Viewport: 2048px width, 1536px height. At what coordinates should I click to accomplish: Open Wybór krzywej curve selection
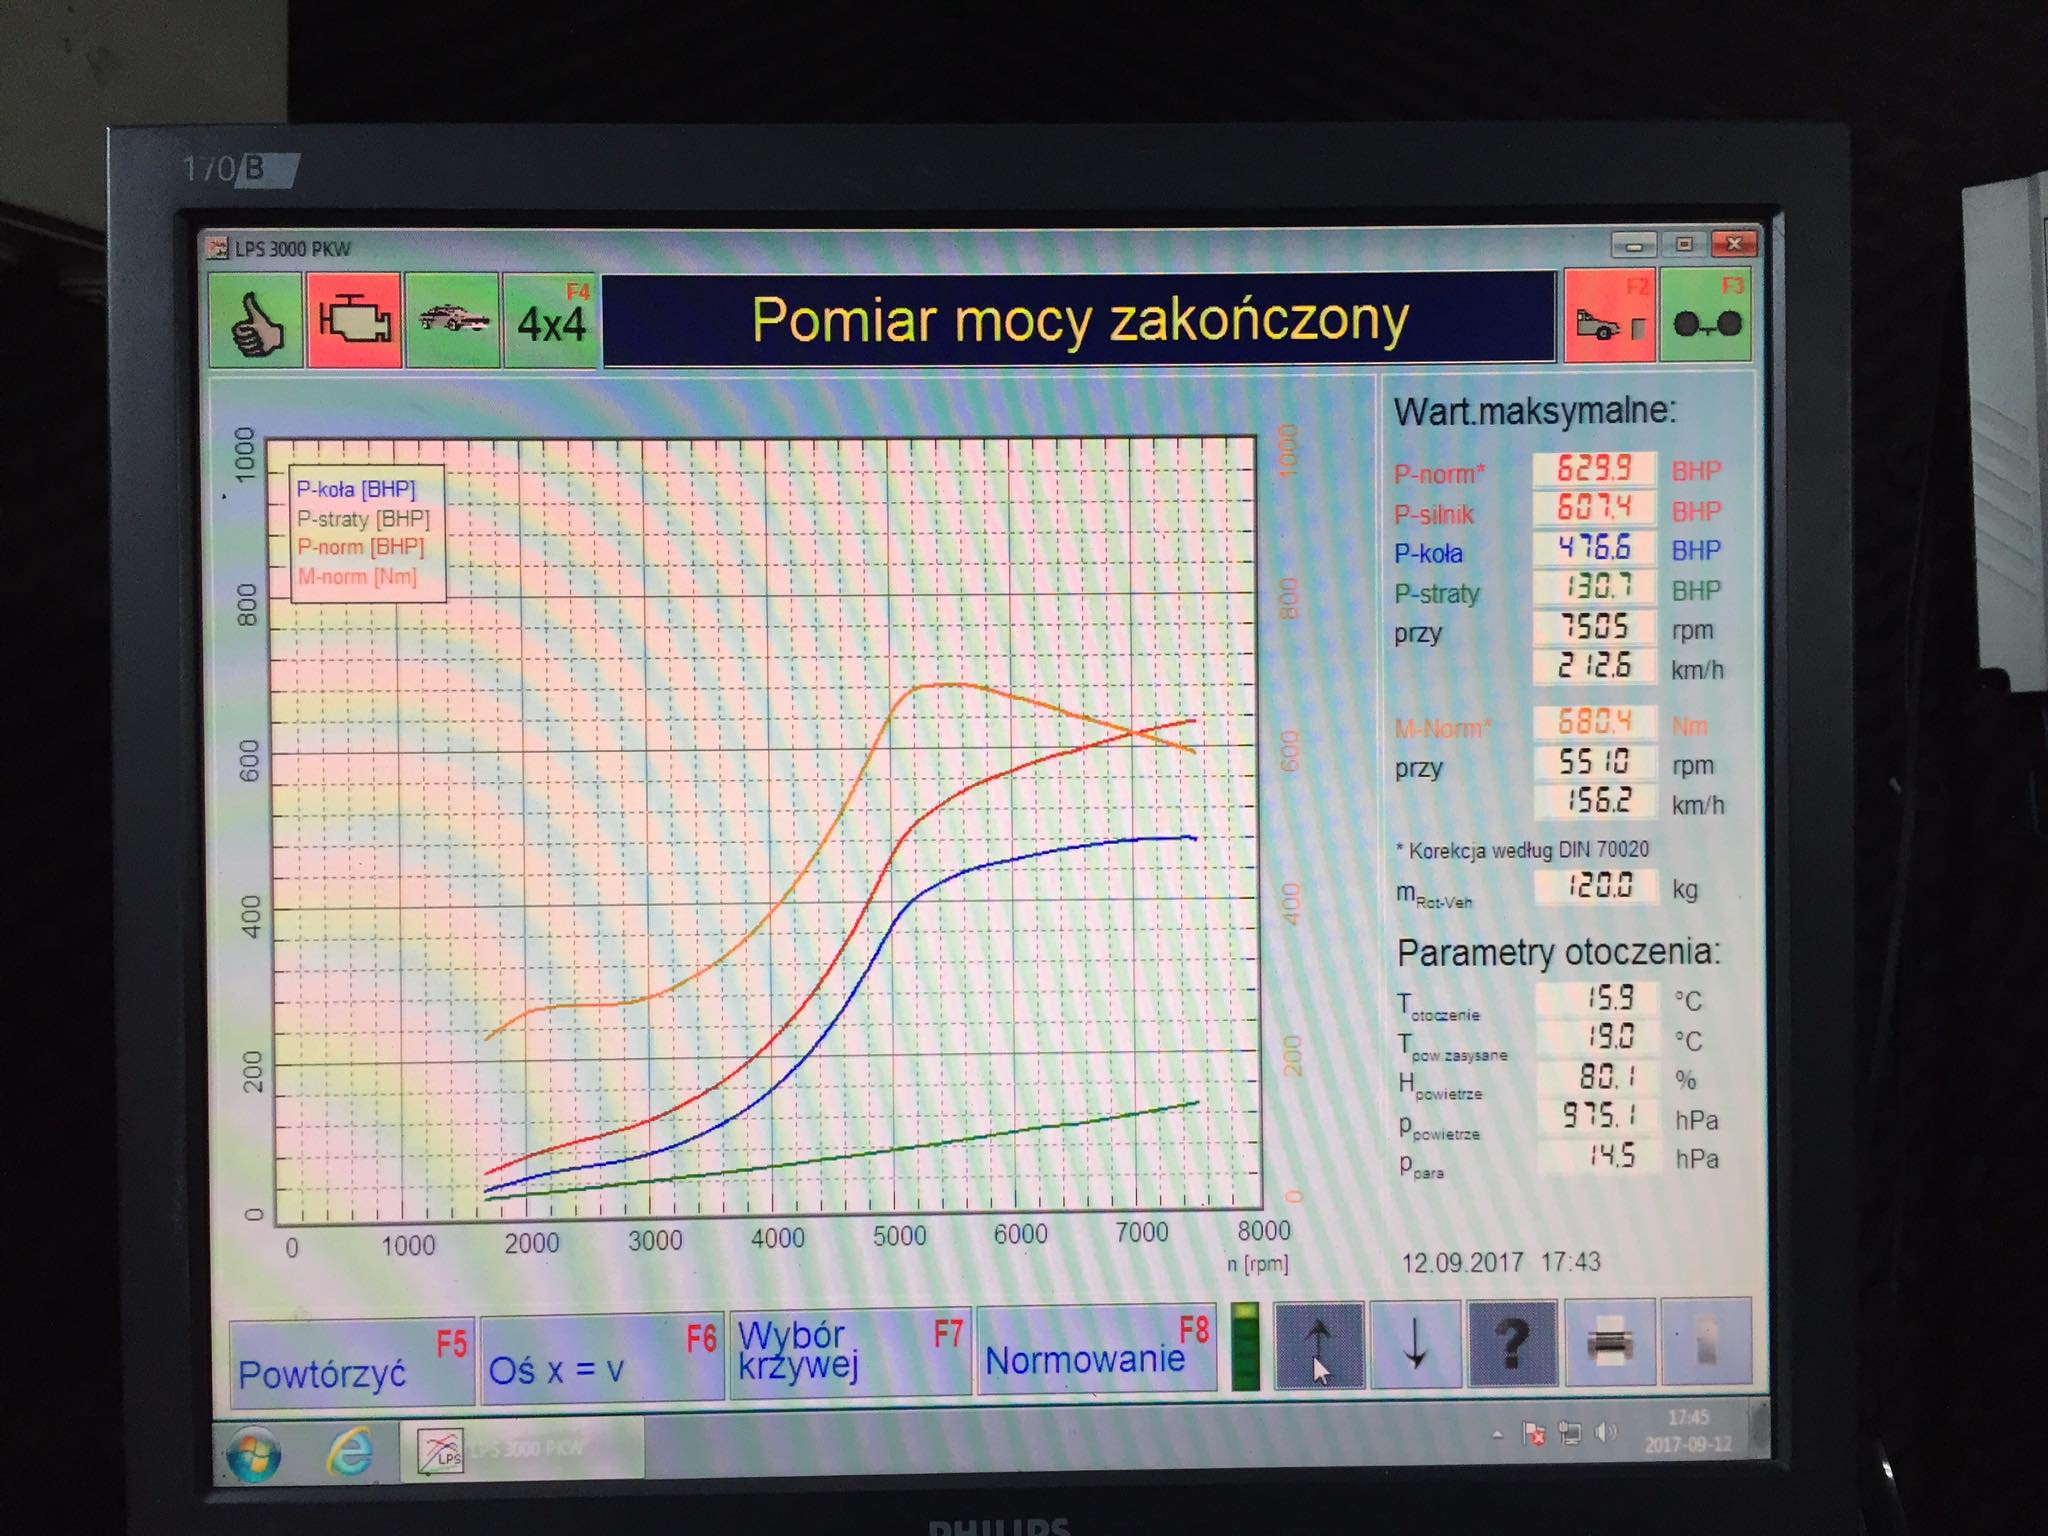point(849,1352)
